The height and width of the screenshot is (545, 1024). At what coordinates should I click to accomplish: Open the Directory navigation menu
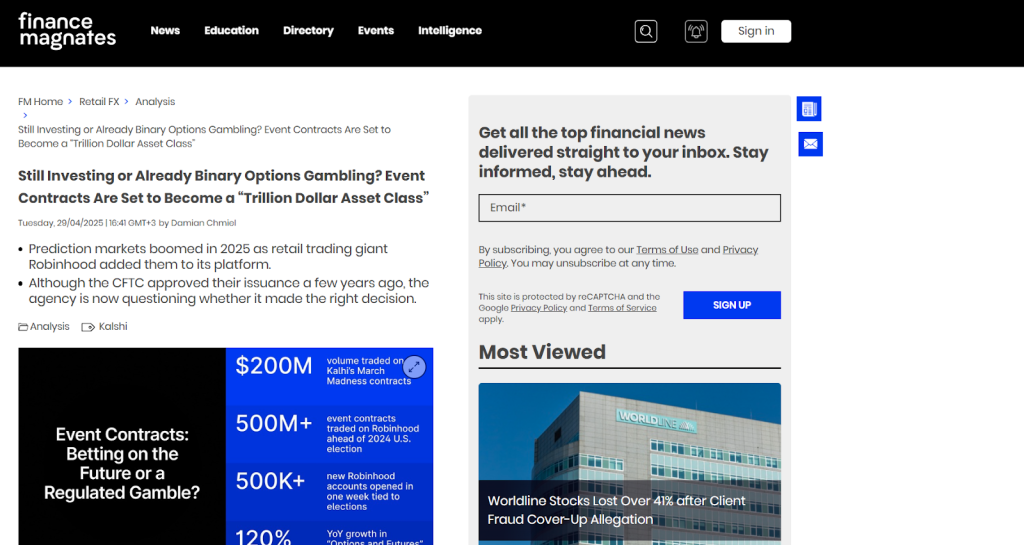[308, 31]
